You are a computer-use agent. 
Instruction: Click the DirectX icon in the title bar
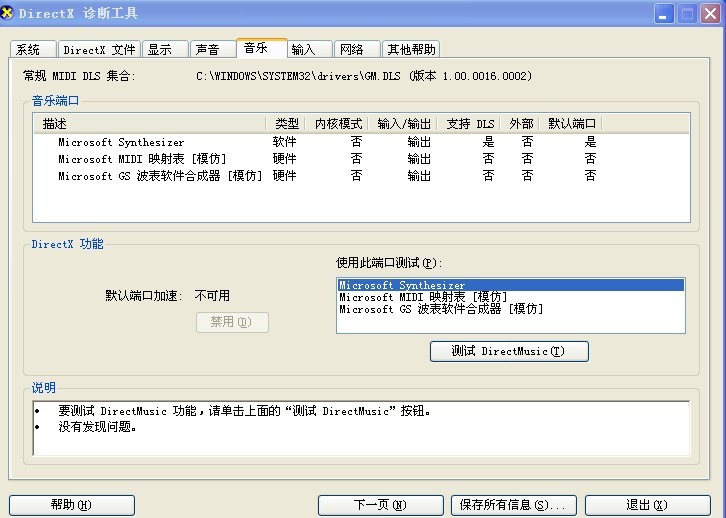click(x=7, y=13)
